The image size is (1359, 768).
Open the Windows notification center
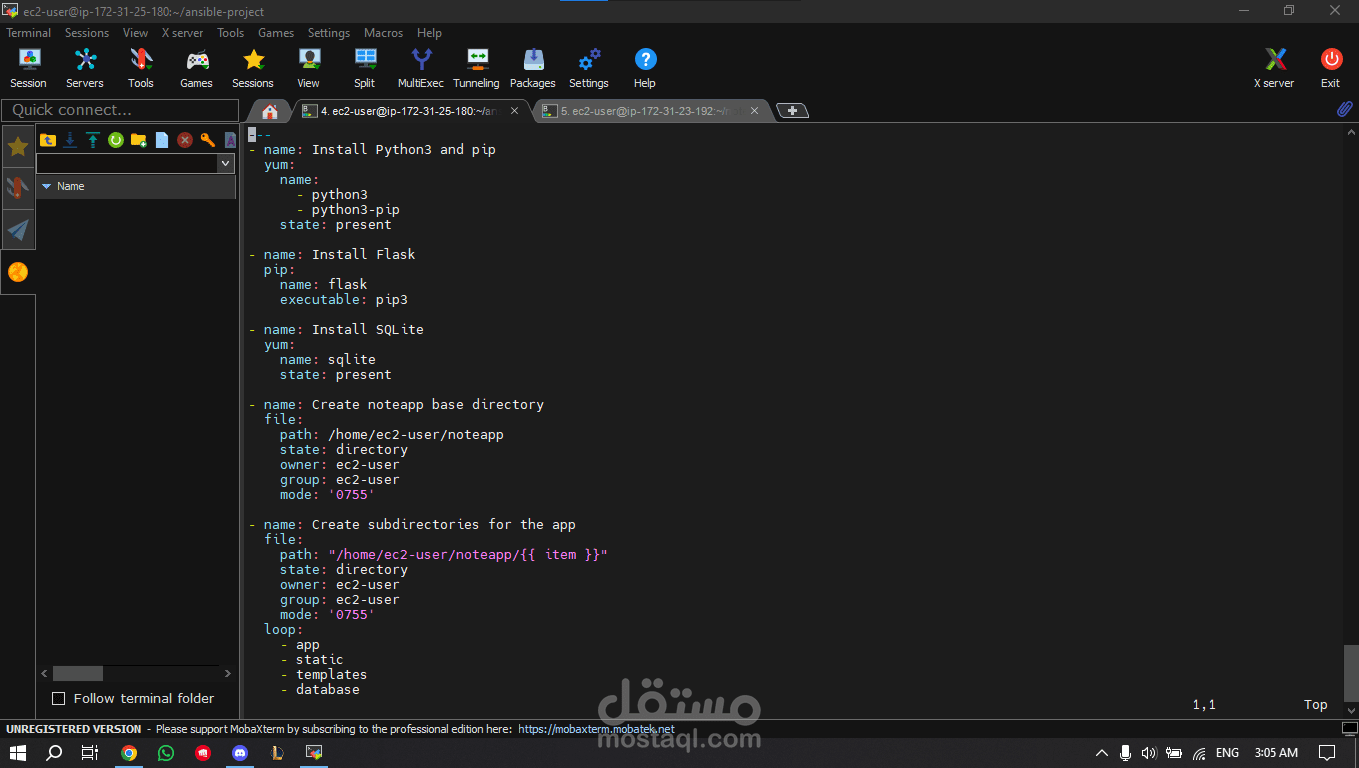pos(1327,753)
